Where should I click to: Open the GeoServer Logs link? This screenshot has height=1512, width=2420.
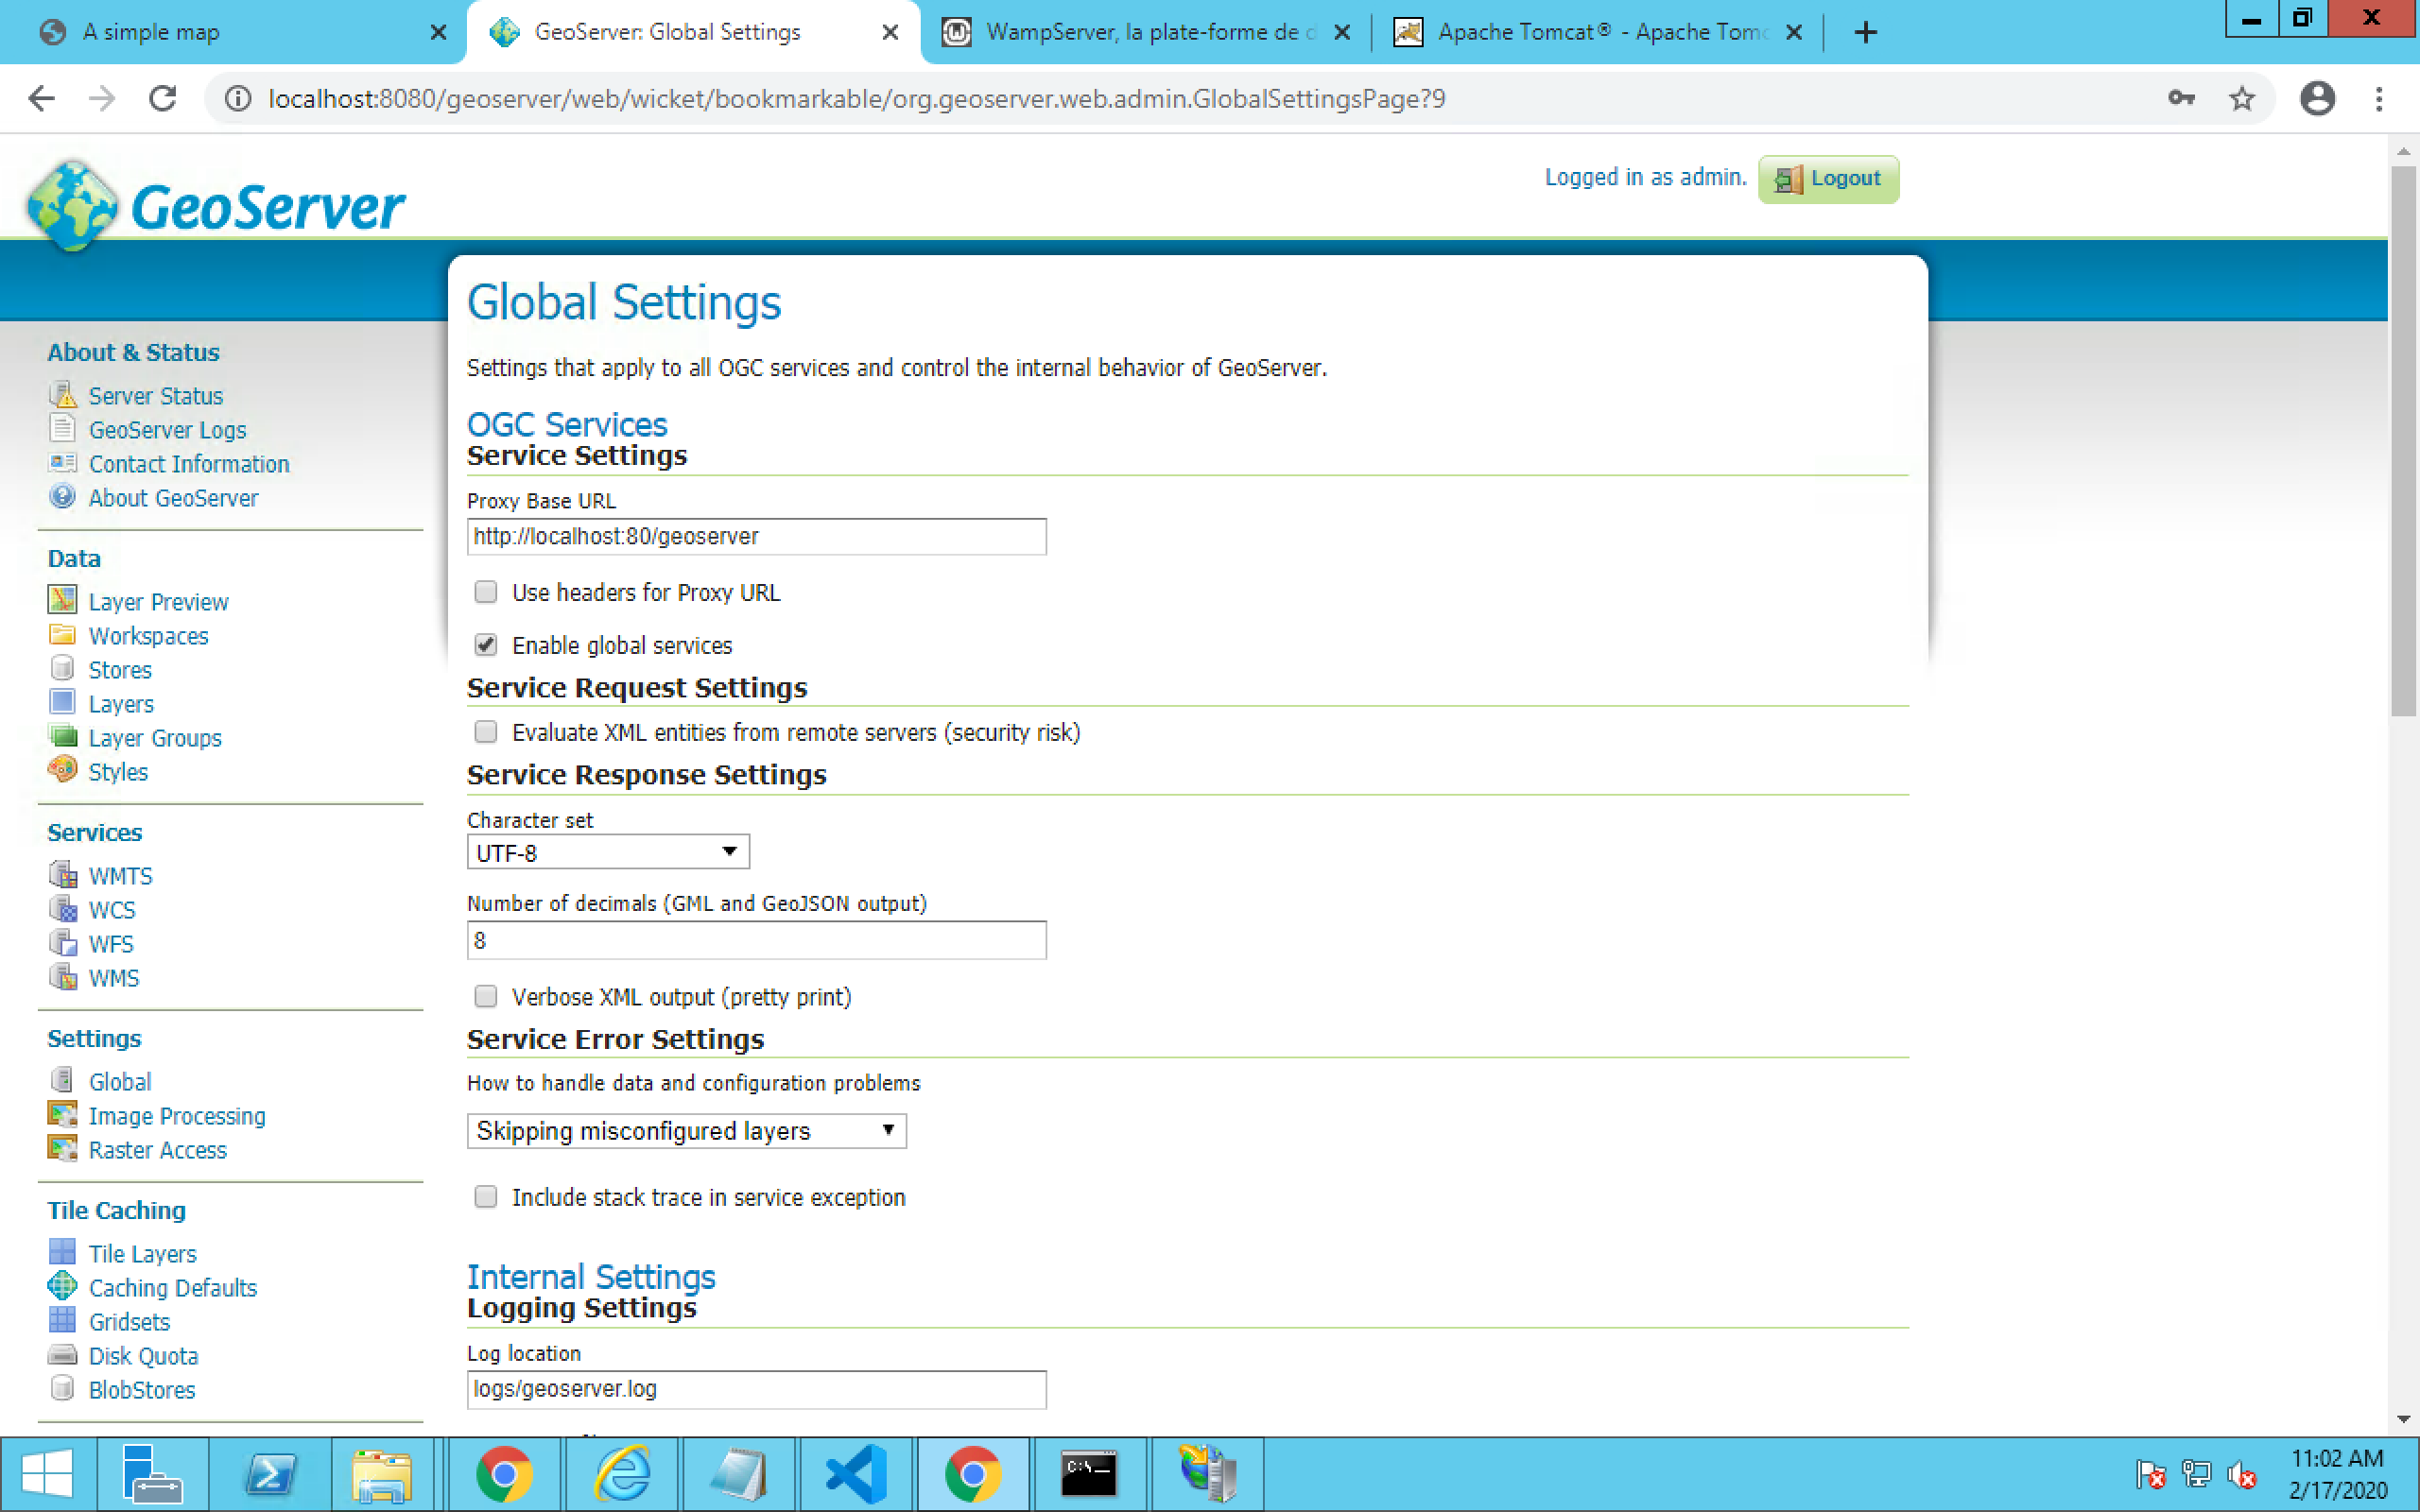pyautogui.click(x=167, y=429)
